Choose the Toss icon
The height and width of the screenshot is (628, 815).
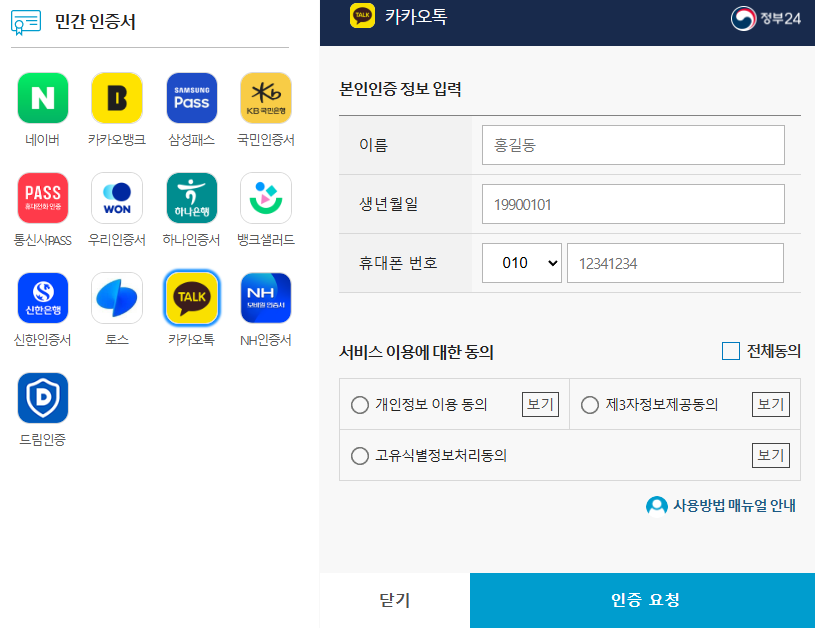click(x=117, y=298)
